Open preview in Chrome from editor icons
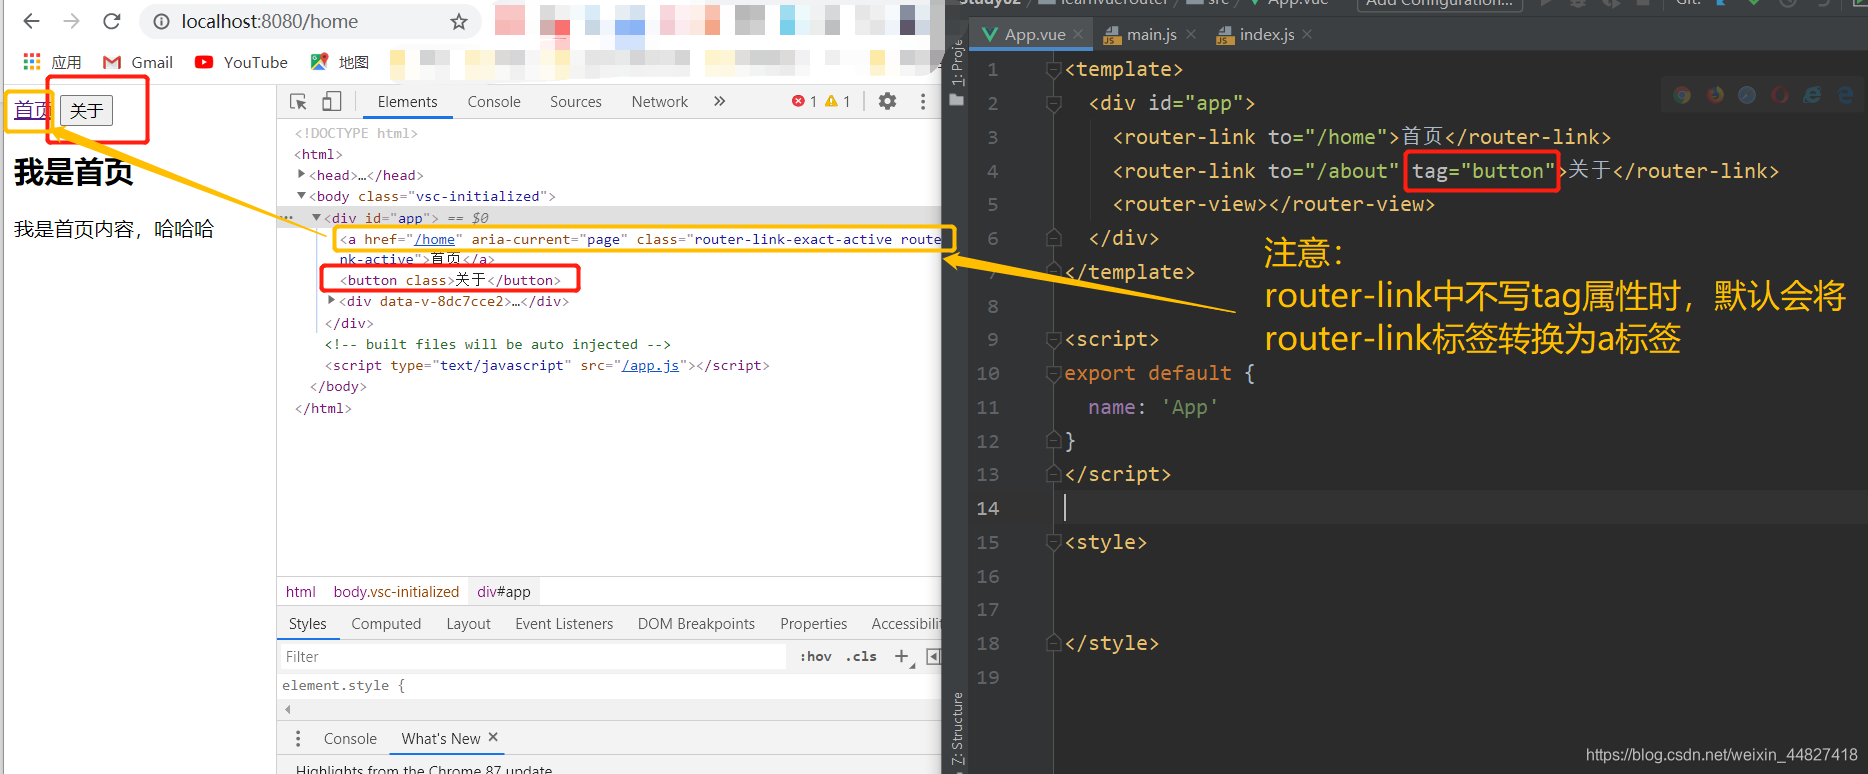Viewport: 1868px width, 774px height. coord(1682,95)
